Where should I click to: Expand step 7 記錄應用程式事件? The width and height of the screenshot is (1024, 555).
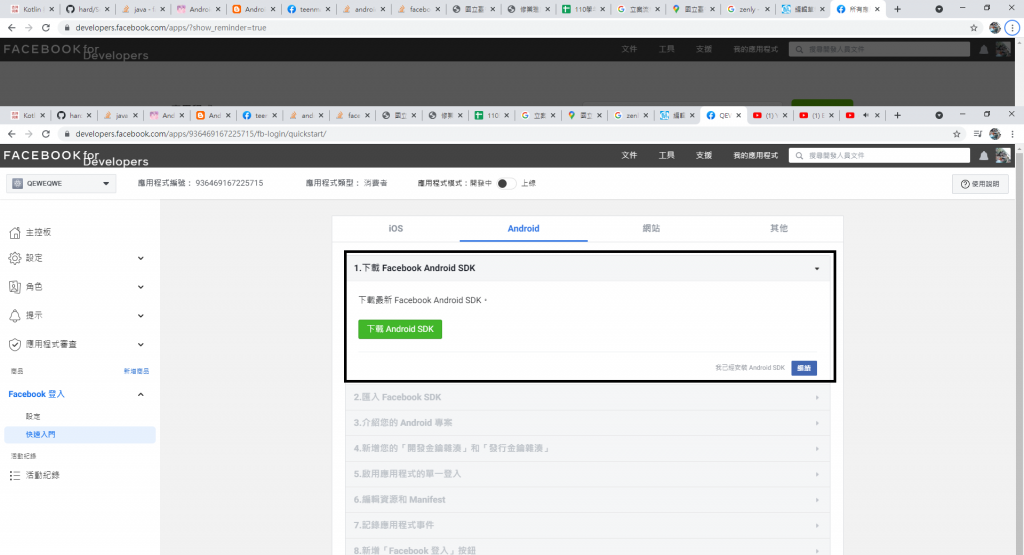click(x=588, y=525)
